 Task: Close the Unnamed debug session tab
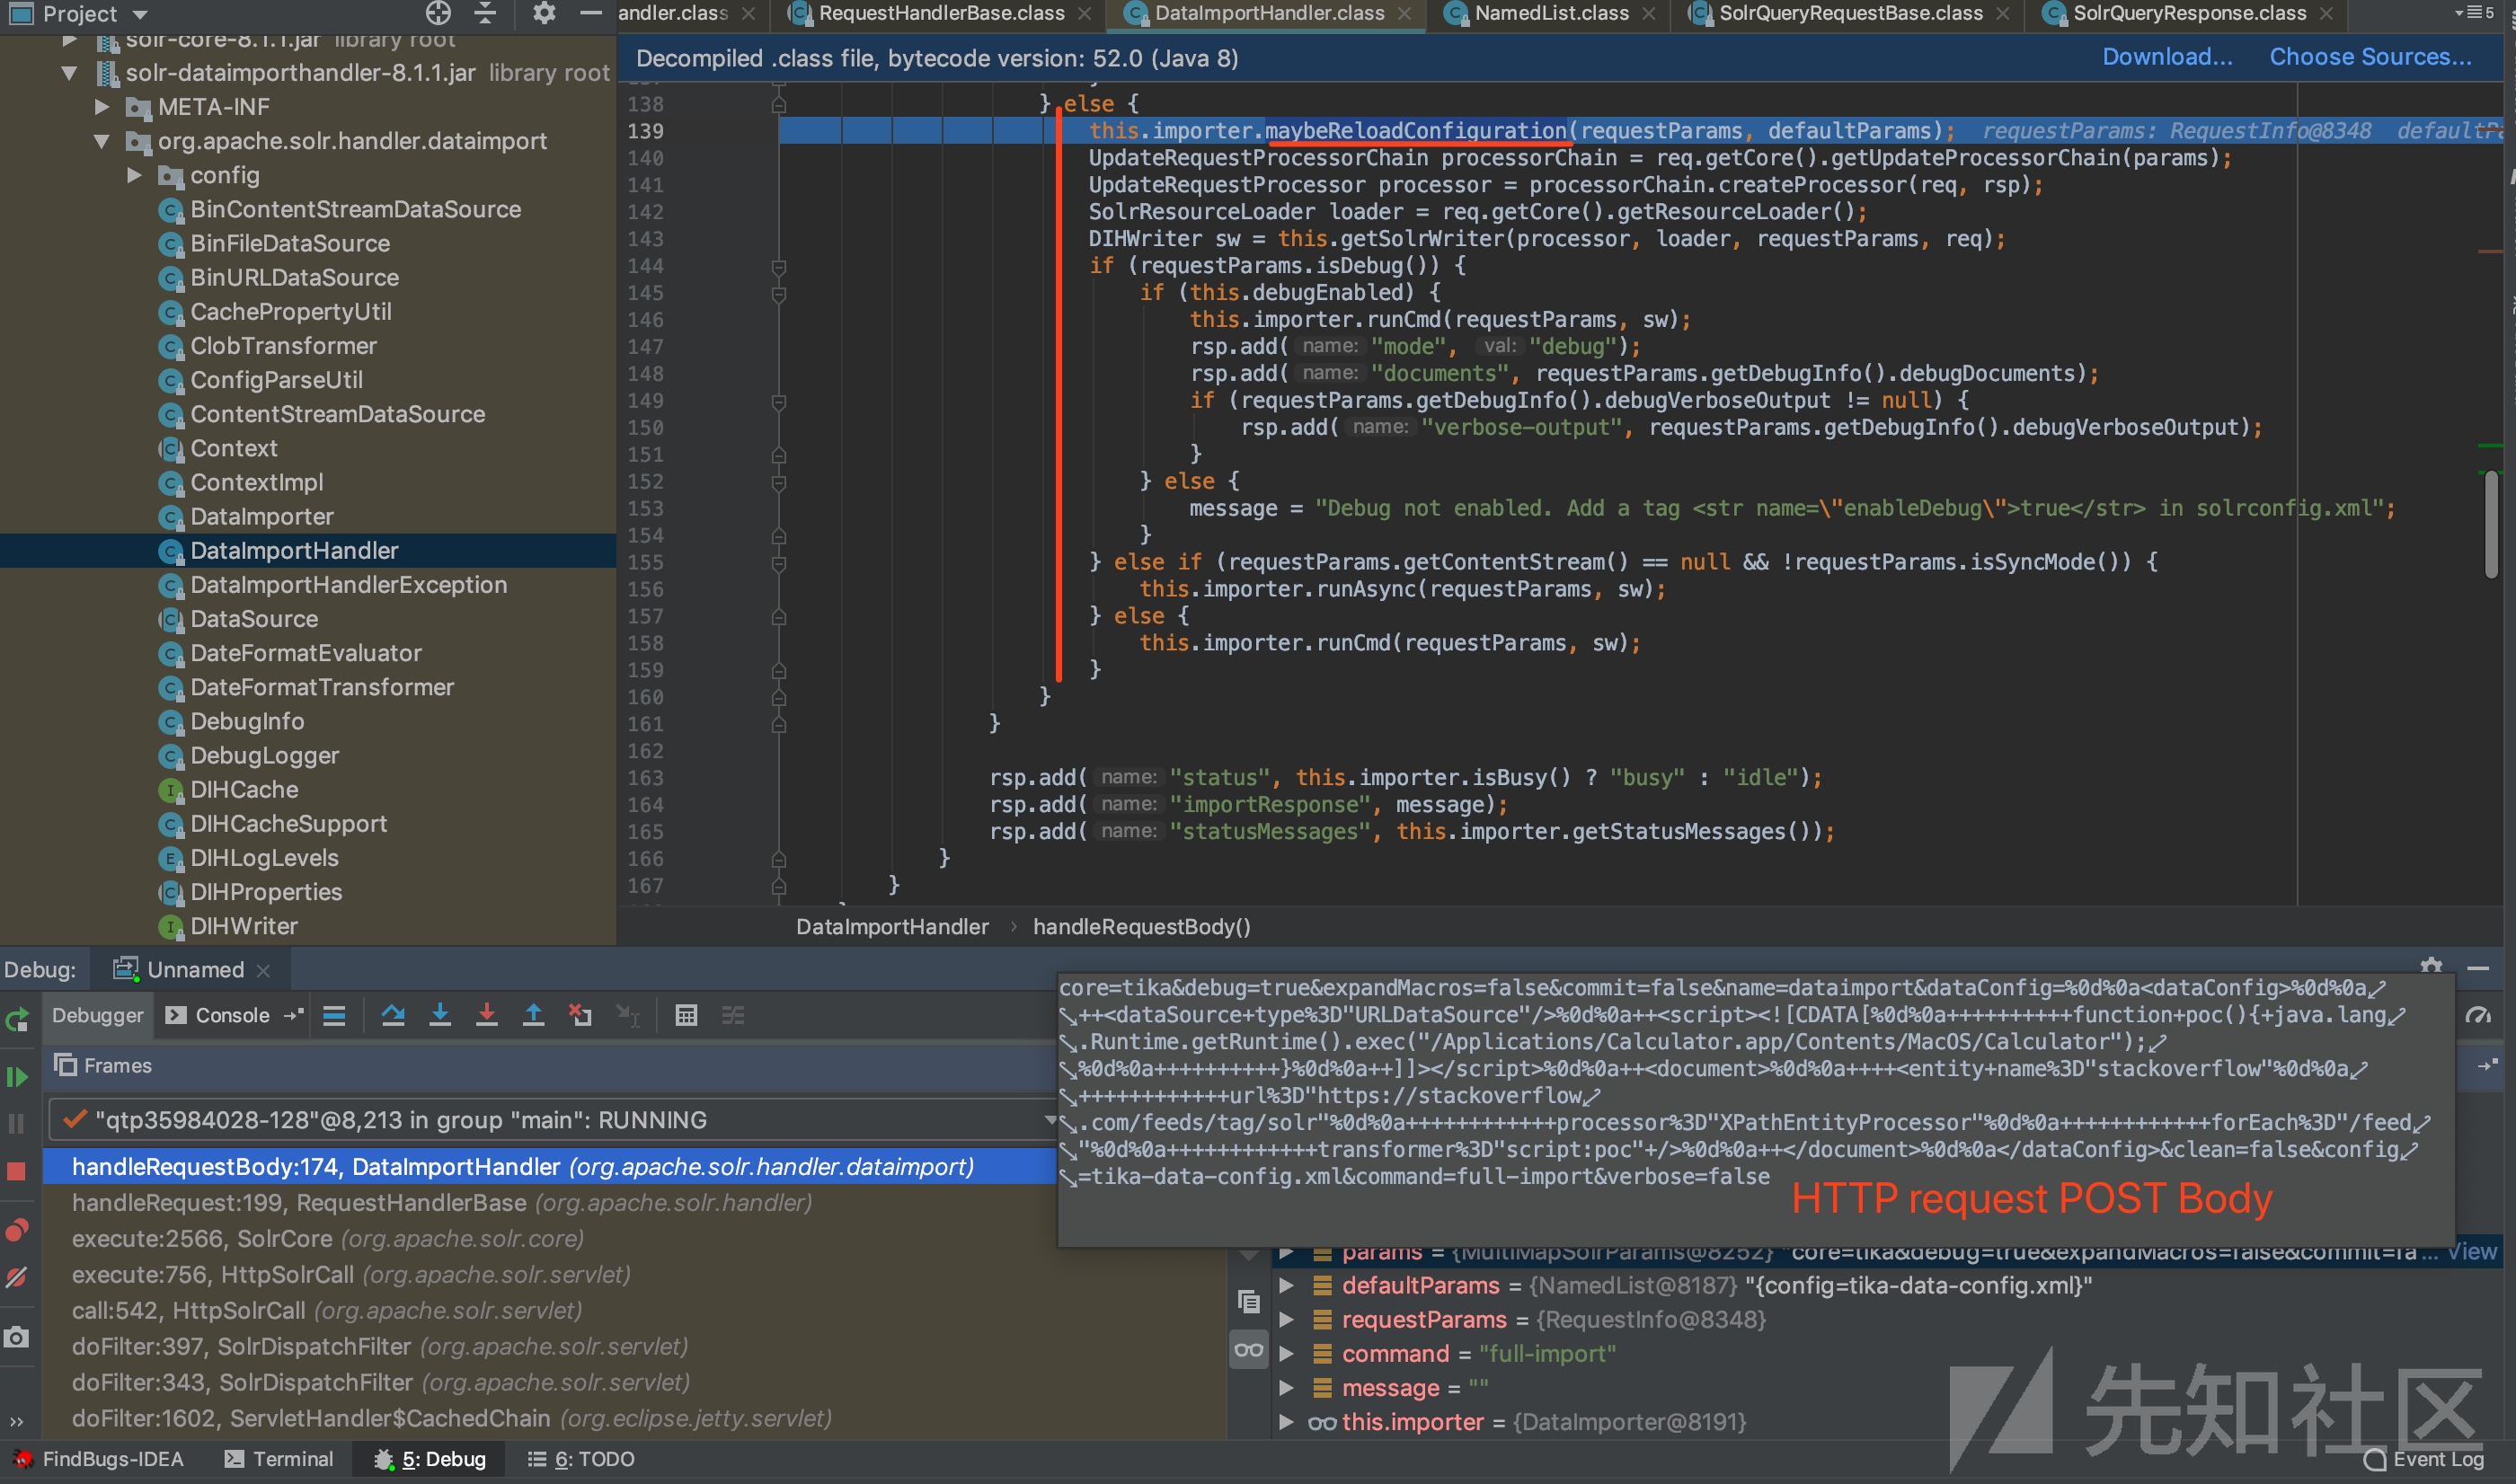(263, 971)
